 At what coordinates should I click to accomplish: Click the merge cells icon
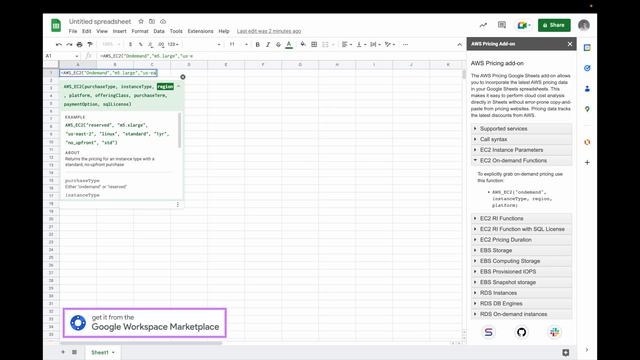click(326, 44)
